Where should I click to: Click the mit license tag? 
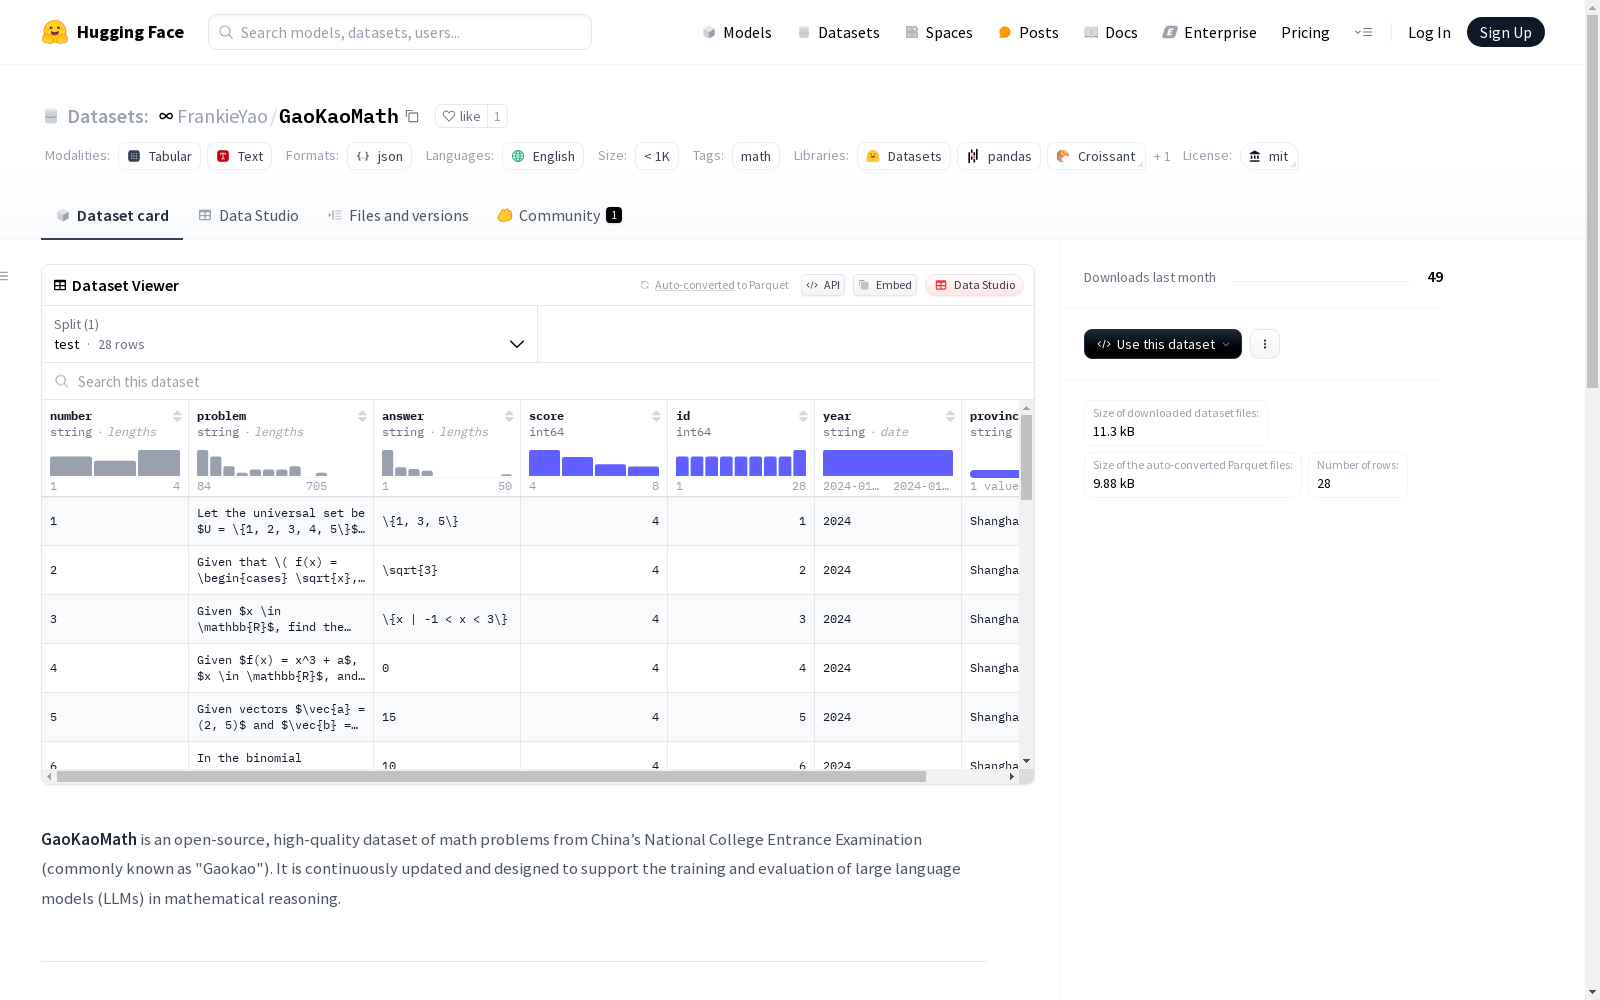[1269, 156]
